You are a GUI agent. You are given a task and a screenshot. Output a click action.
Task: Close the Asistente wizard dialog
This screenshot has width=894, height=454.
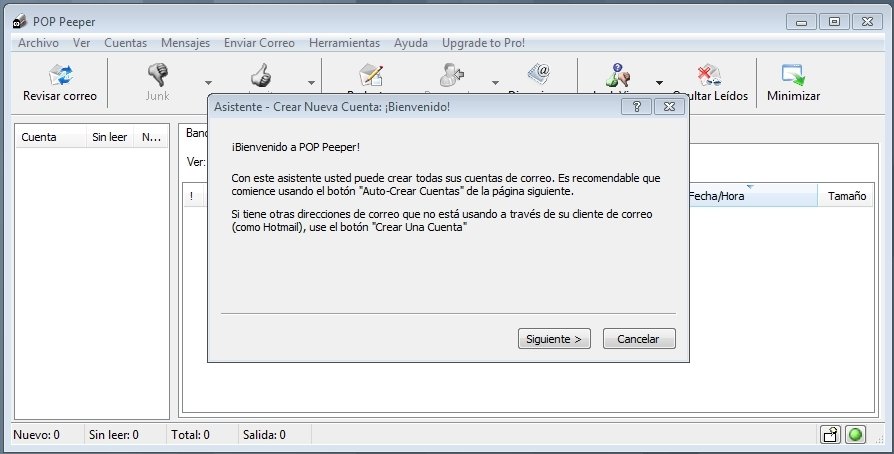click(669, 107)
